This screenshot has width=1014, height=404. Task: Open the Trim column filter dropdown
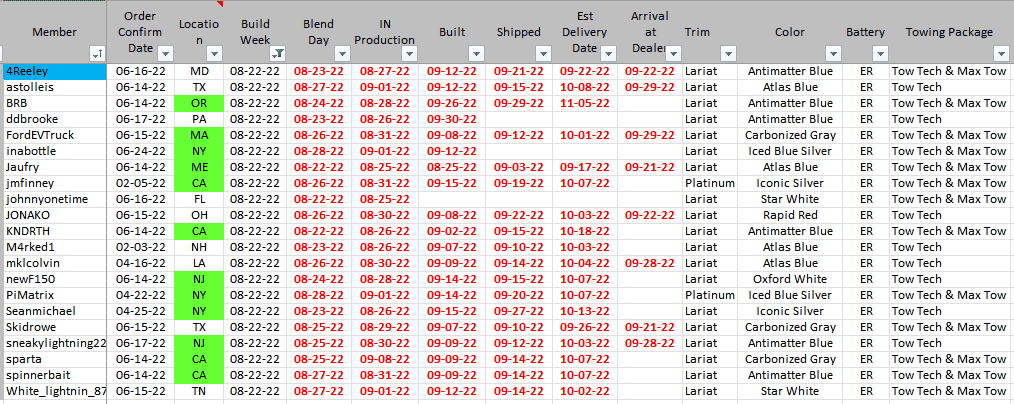[x=728, y=53]
